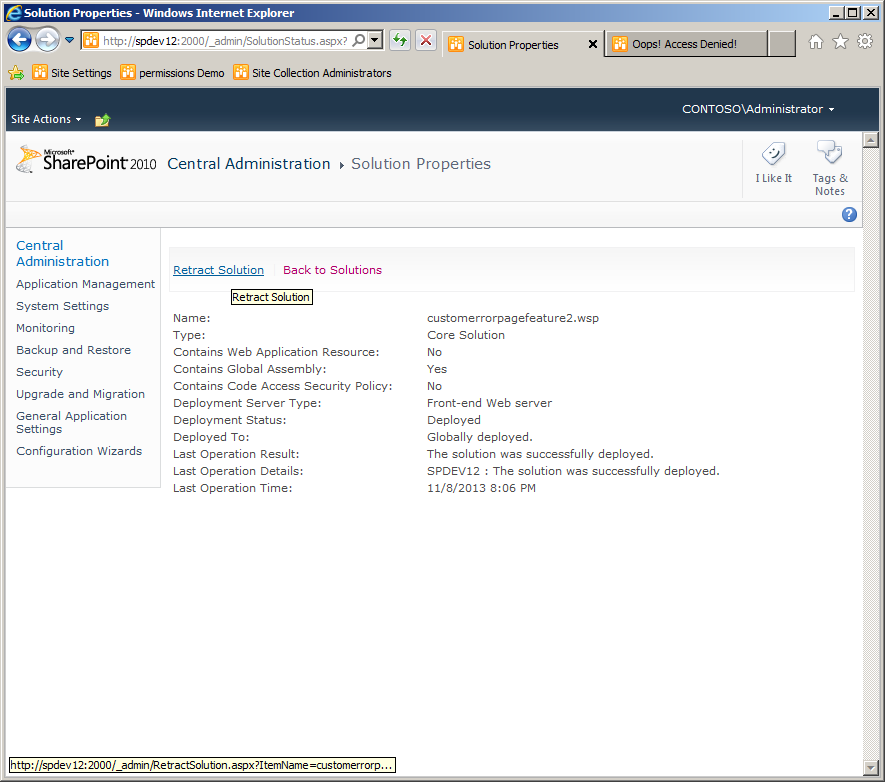
Task: Click the SharePoint 2010 logo
Action: pos(86,160)
